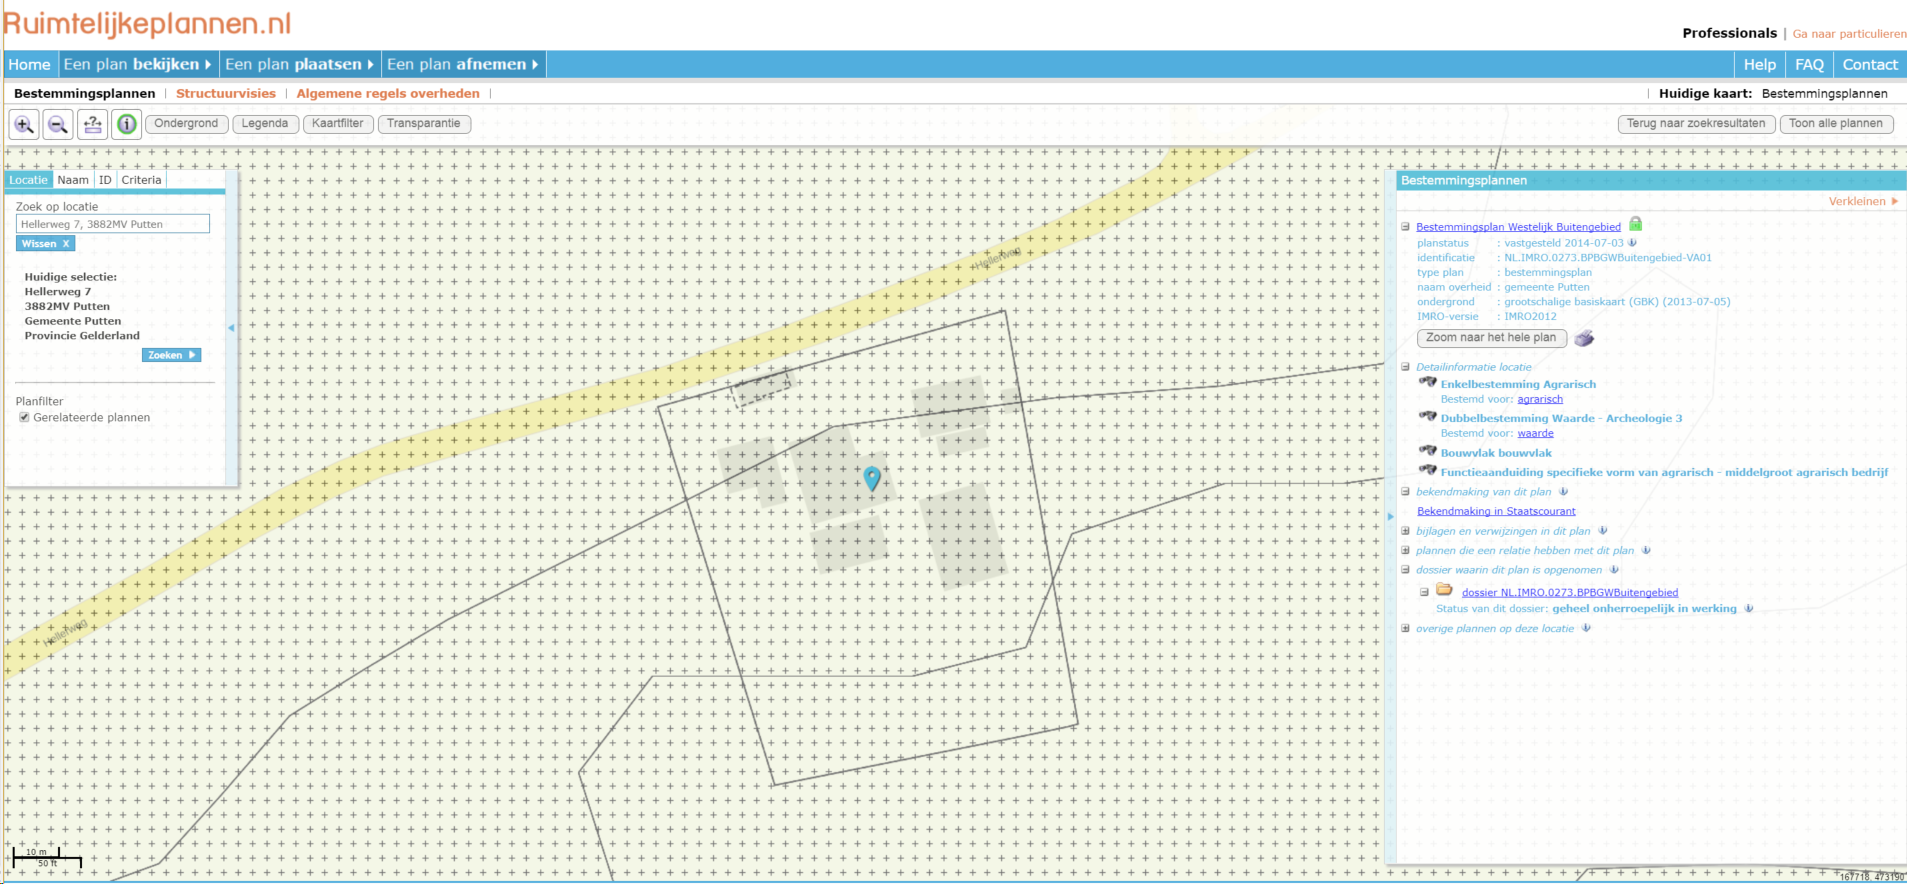Viewport: 1907px width, 884px height.
Task: Collapse the Detailinformatie locatie section
Action: [x=1405, y=367]
